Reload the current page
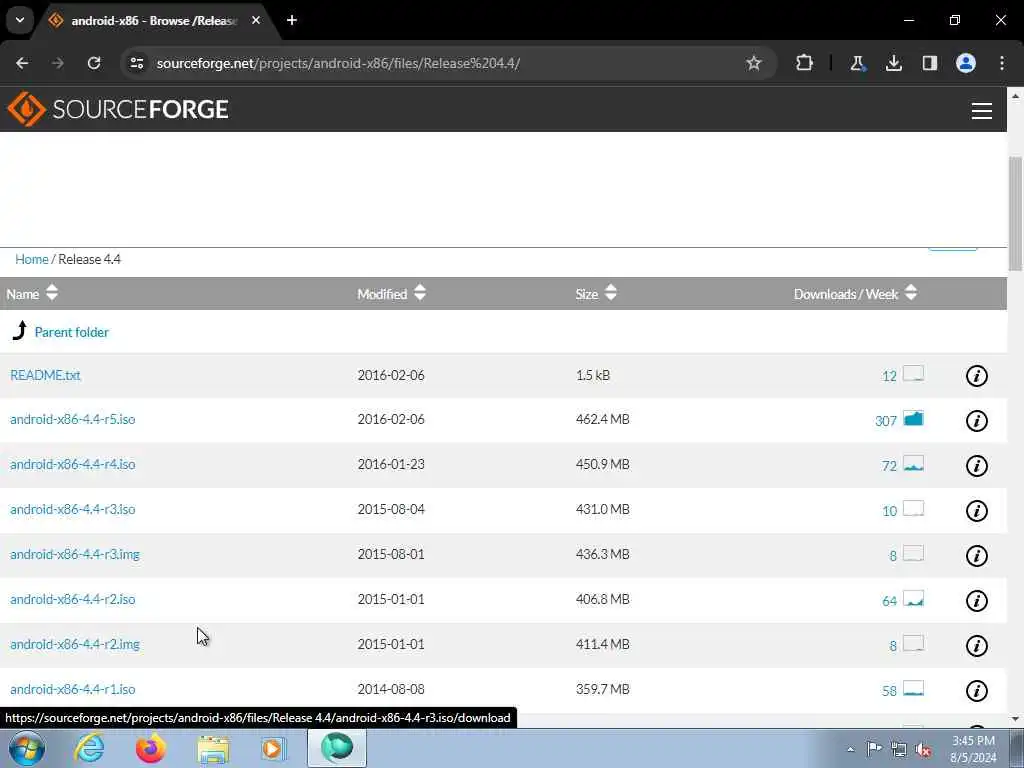1024x768 pixels. 94,63
